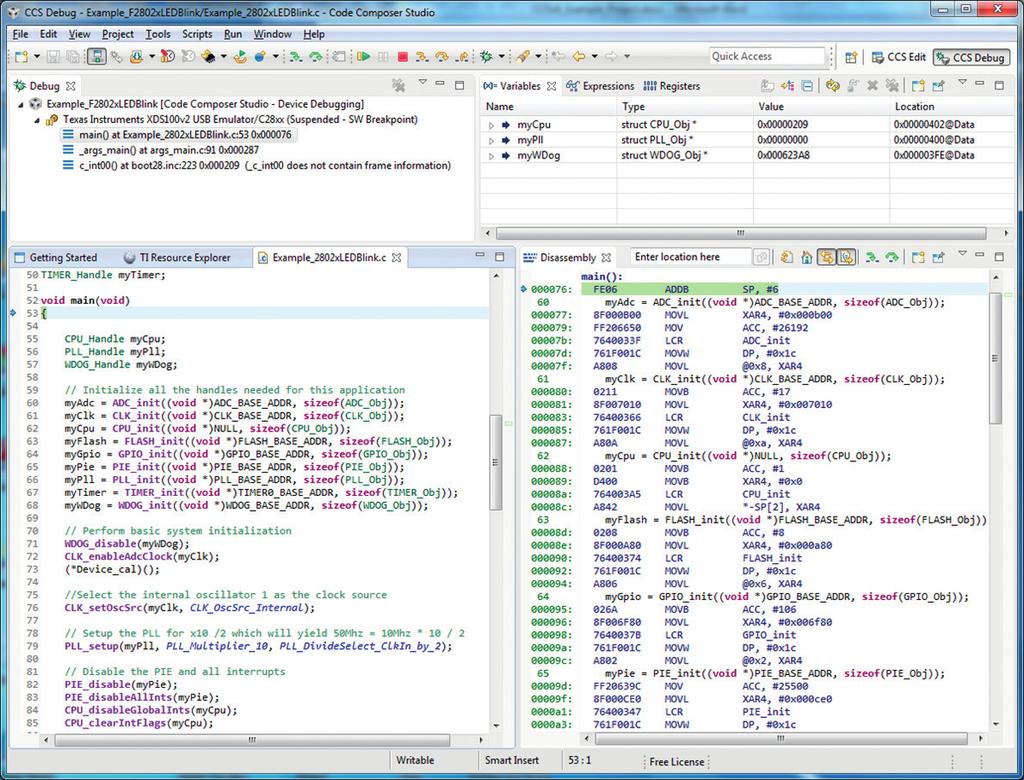Collapse the Texas Instruments XDS100v2 emulator node
Viewport: 1024px width, 780px height.
tap(37, 120)
